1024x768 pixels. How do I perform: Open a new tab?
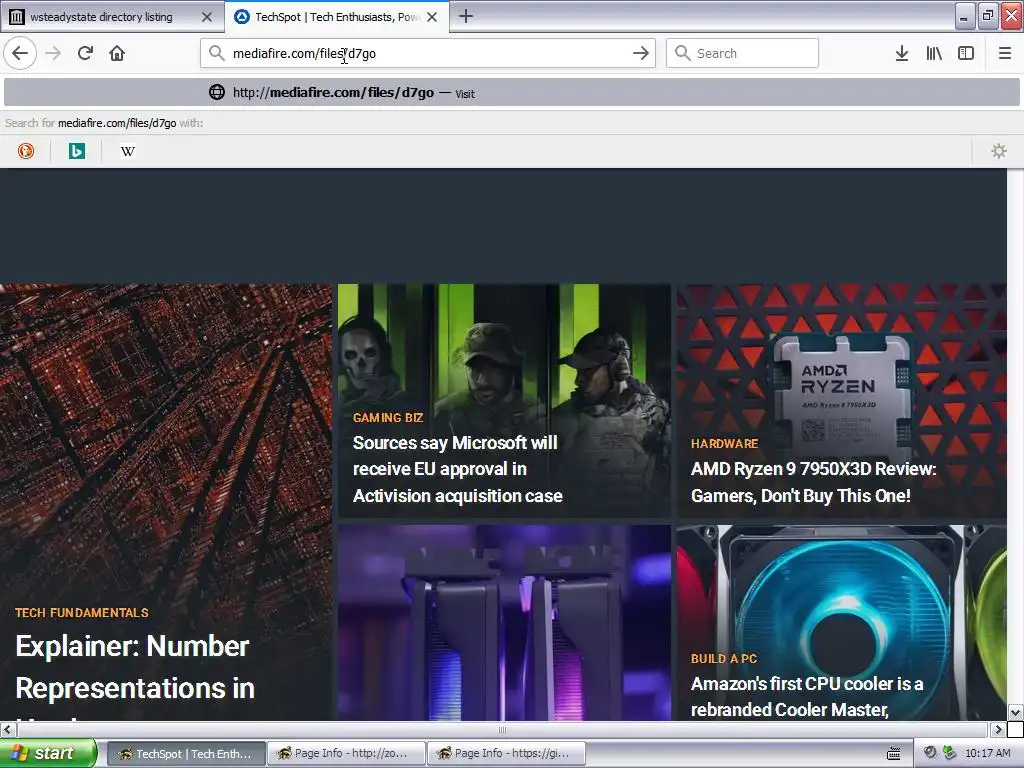466,16
